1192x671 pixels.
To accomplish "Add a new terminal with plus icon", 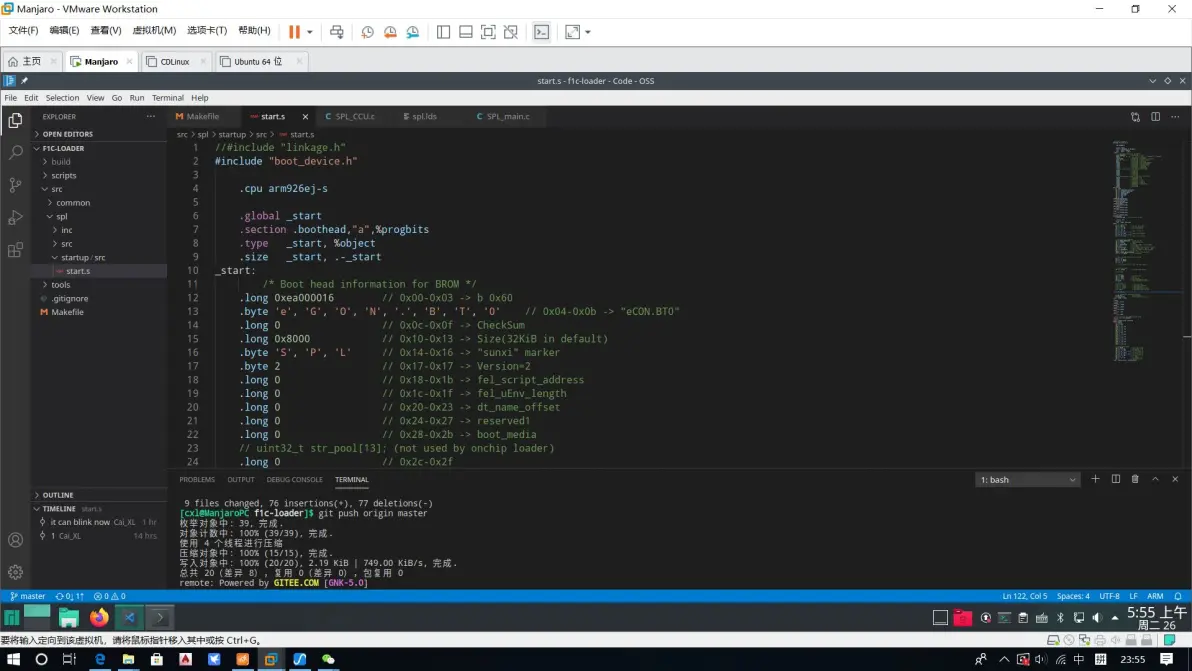I will coord(1095,479).
